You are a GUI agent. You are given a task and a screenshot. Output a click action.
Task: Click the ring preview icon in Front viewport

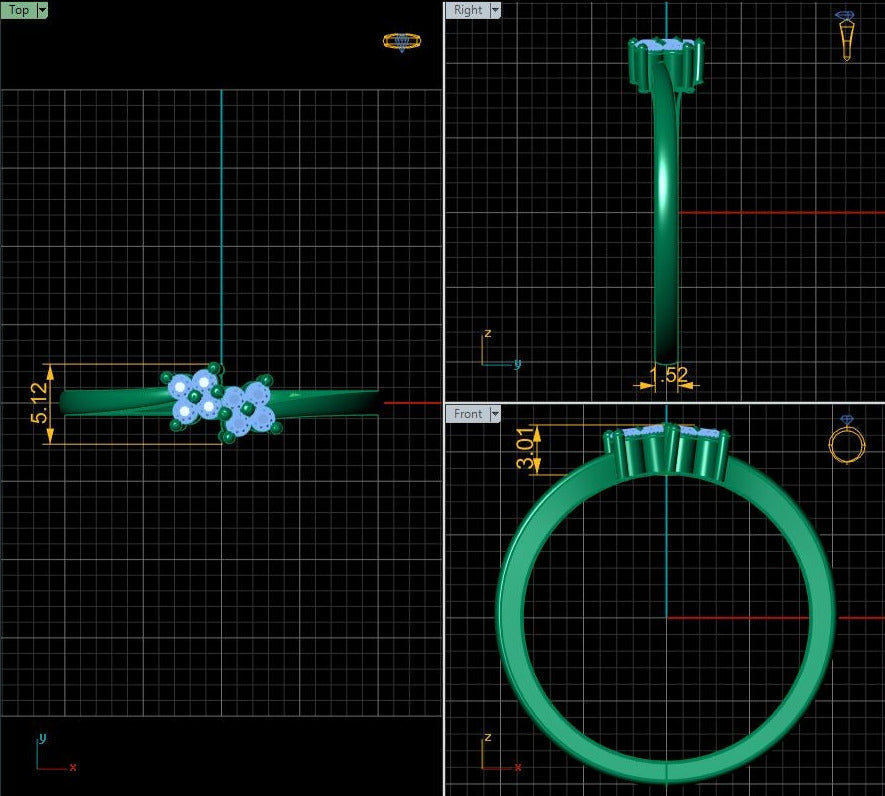tap(847, 441)
